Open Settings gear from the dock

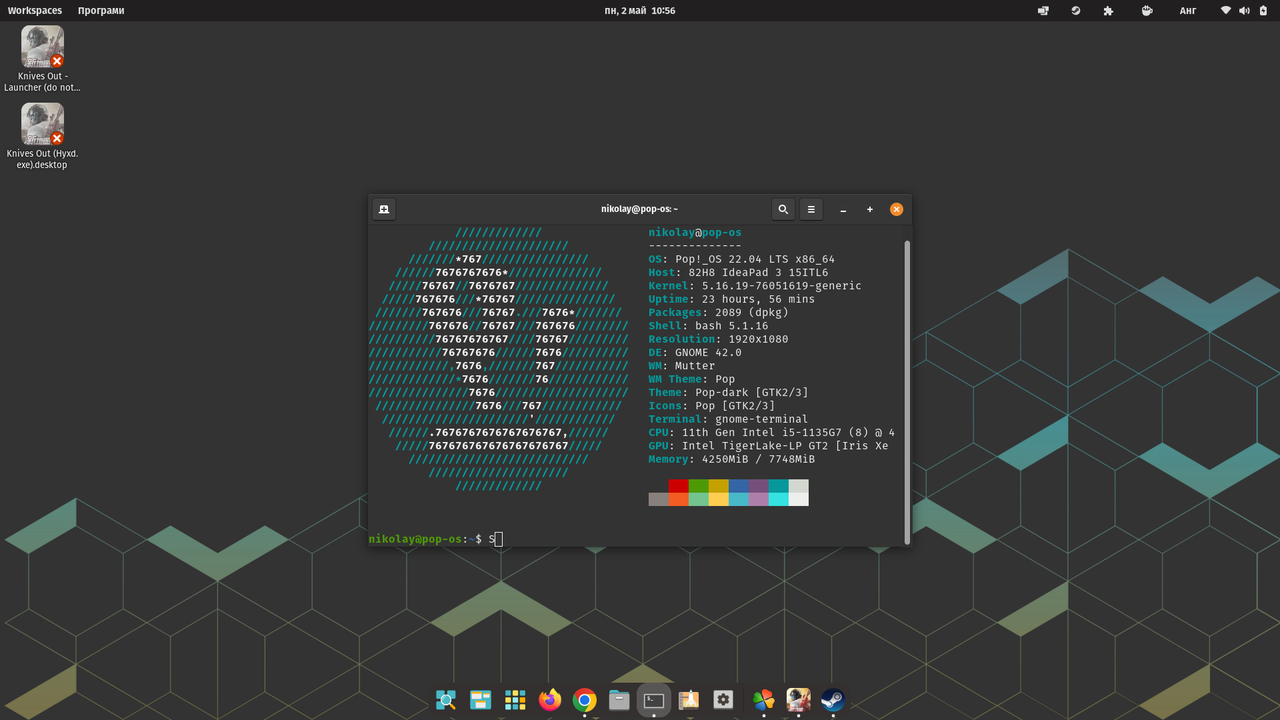[x=723, y=700]
